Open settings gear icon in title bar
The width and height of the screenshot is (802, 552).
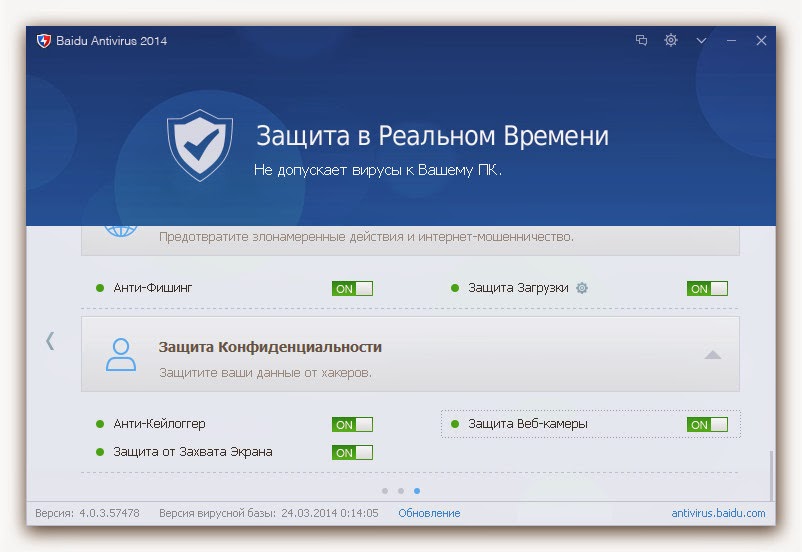pos(671,40)
